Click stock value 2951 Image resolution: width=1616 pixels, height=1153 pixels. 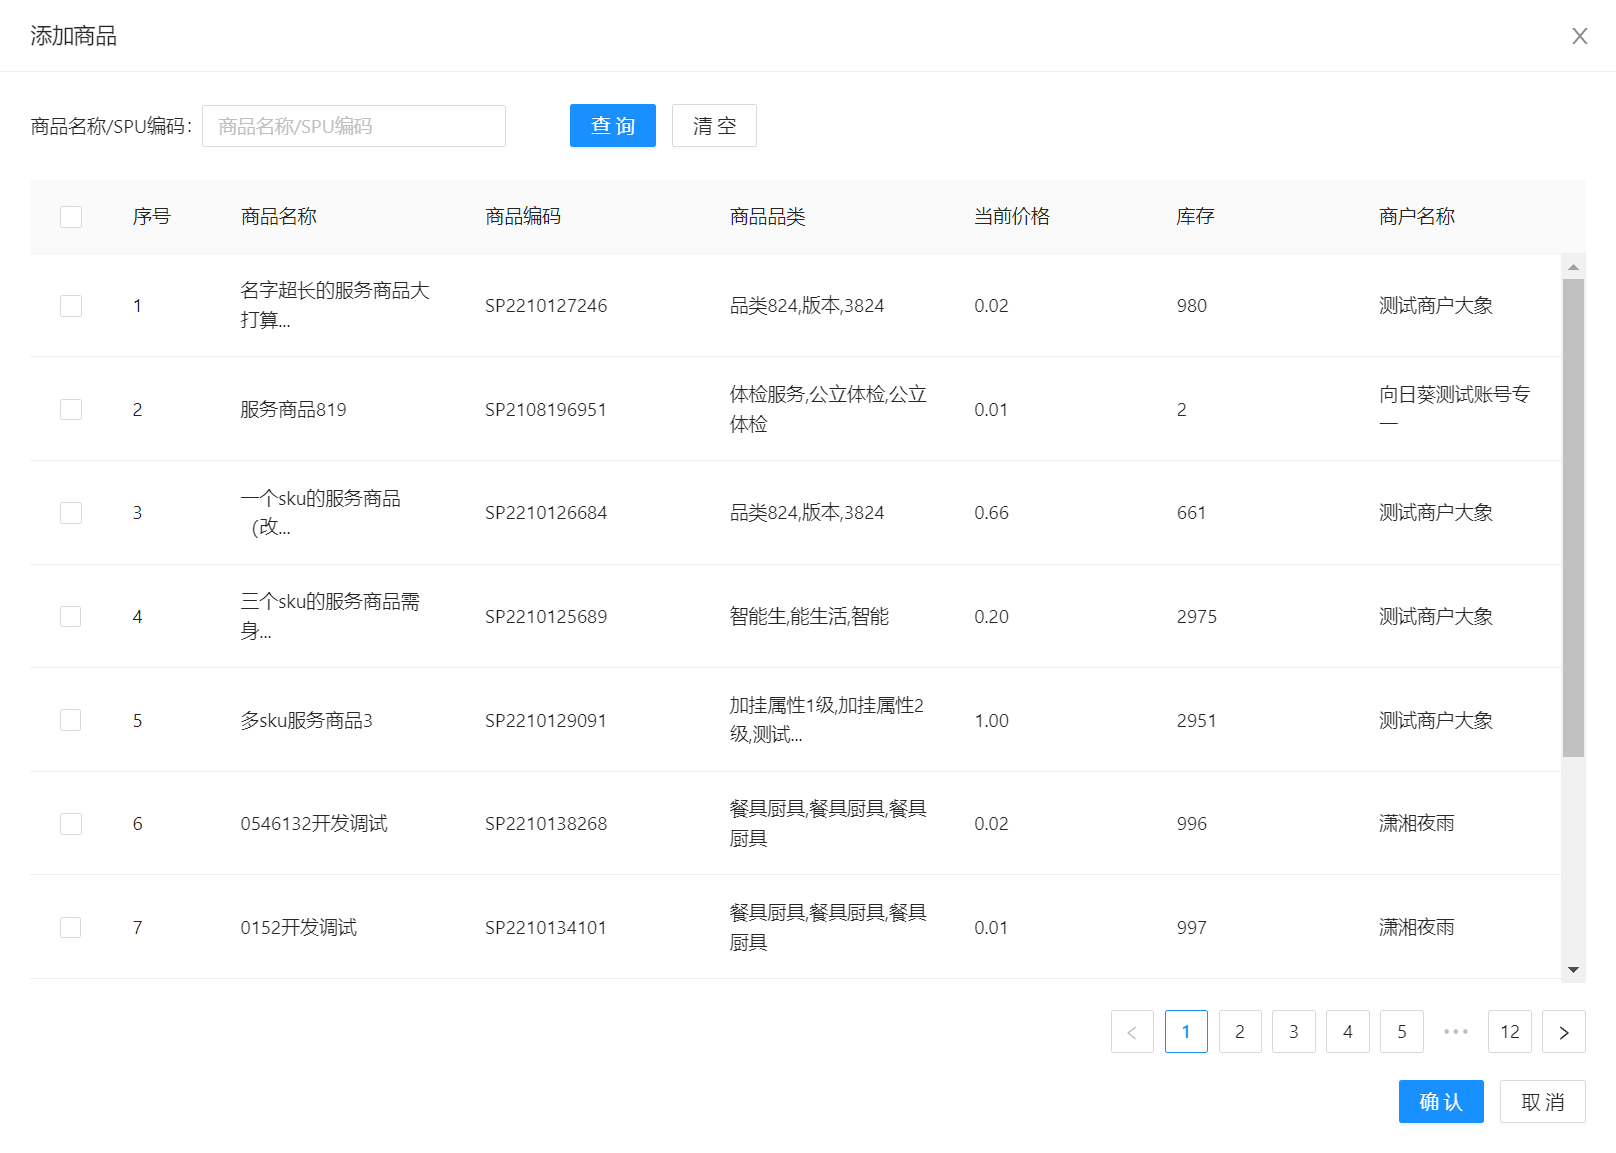[x=1197, y=720]
